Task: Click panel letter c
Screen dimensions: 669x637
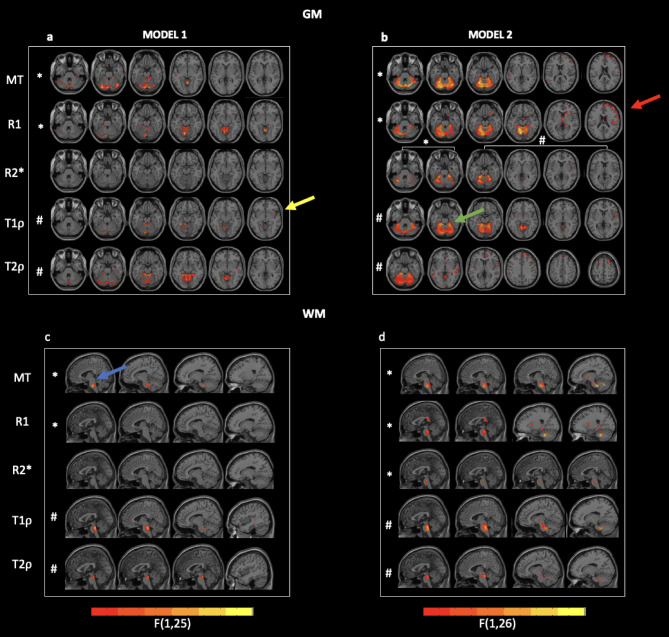Action: [47, 337]
